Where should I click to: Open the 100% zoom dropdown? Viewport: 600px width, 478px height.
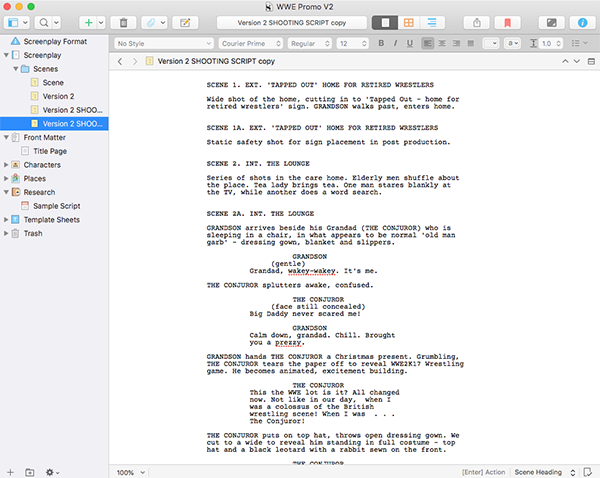130,472
